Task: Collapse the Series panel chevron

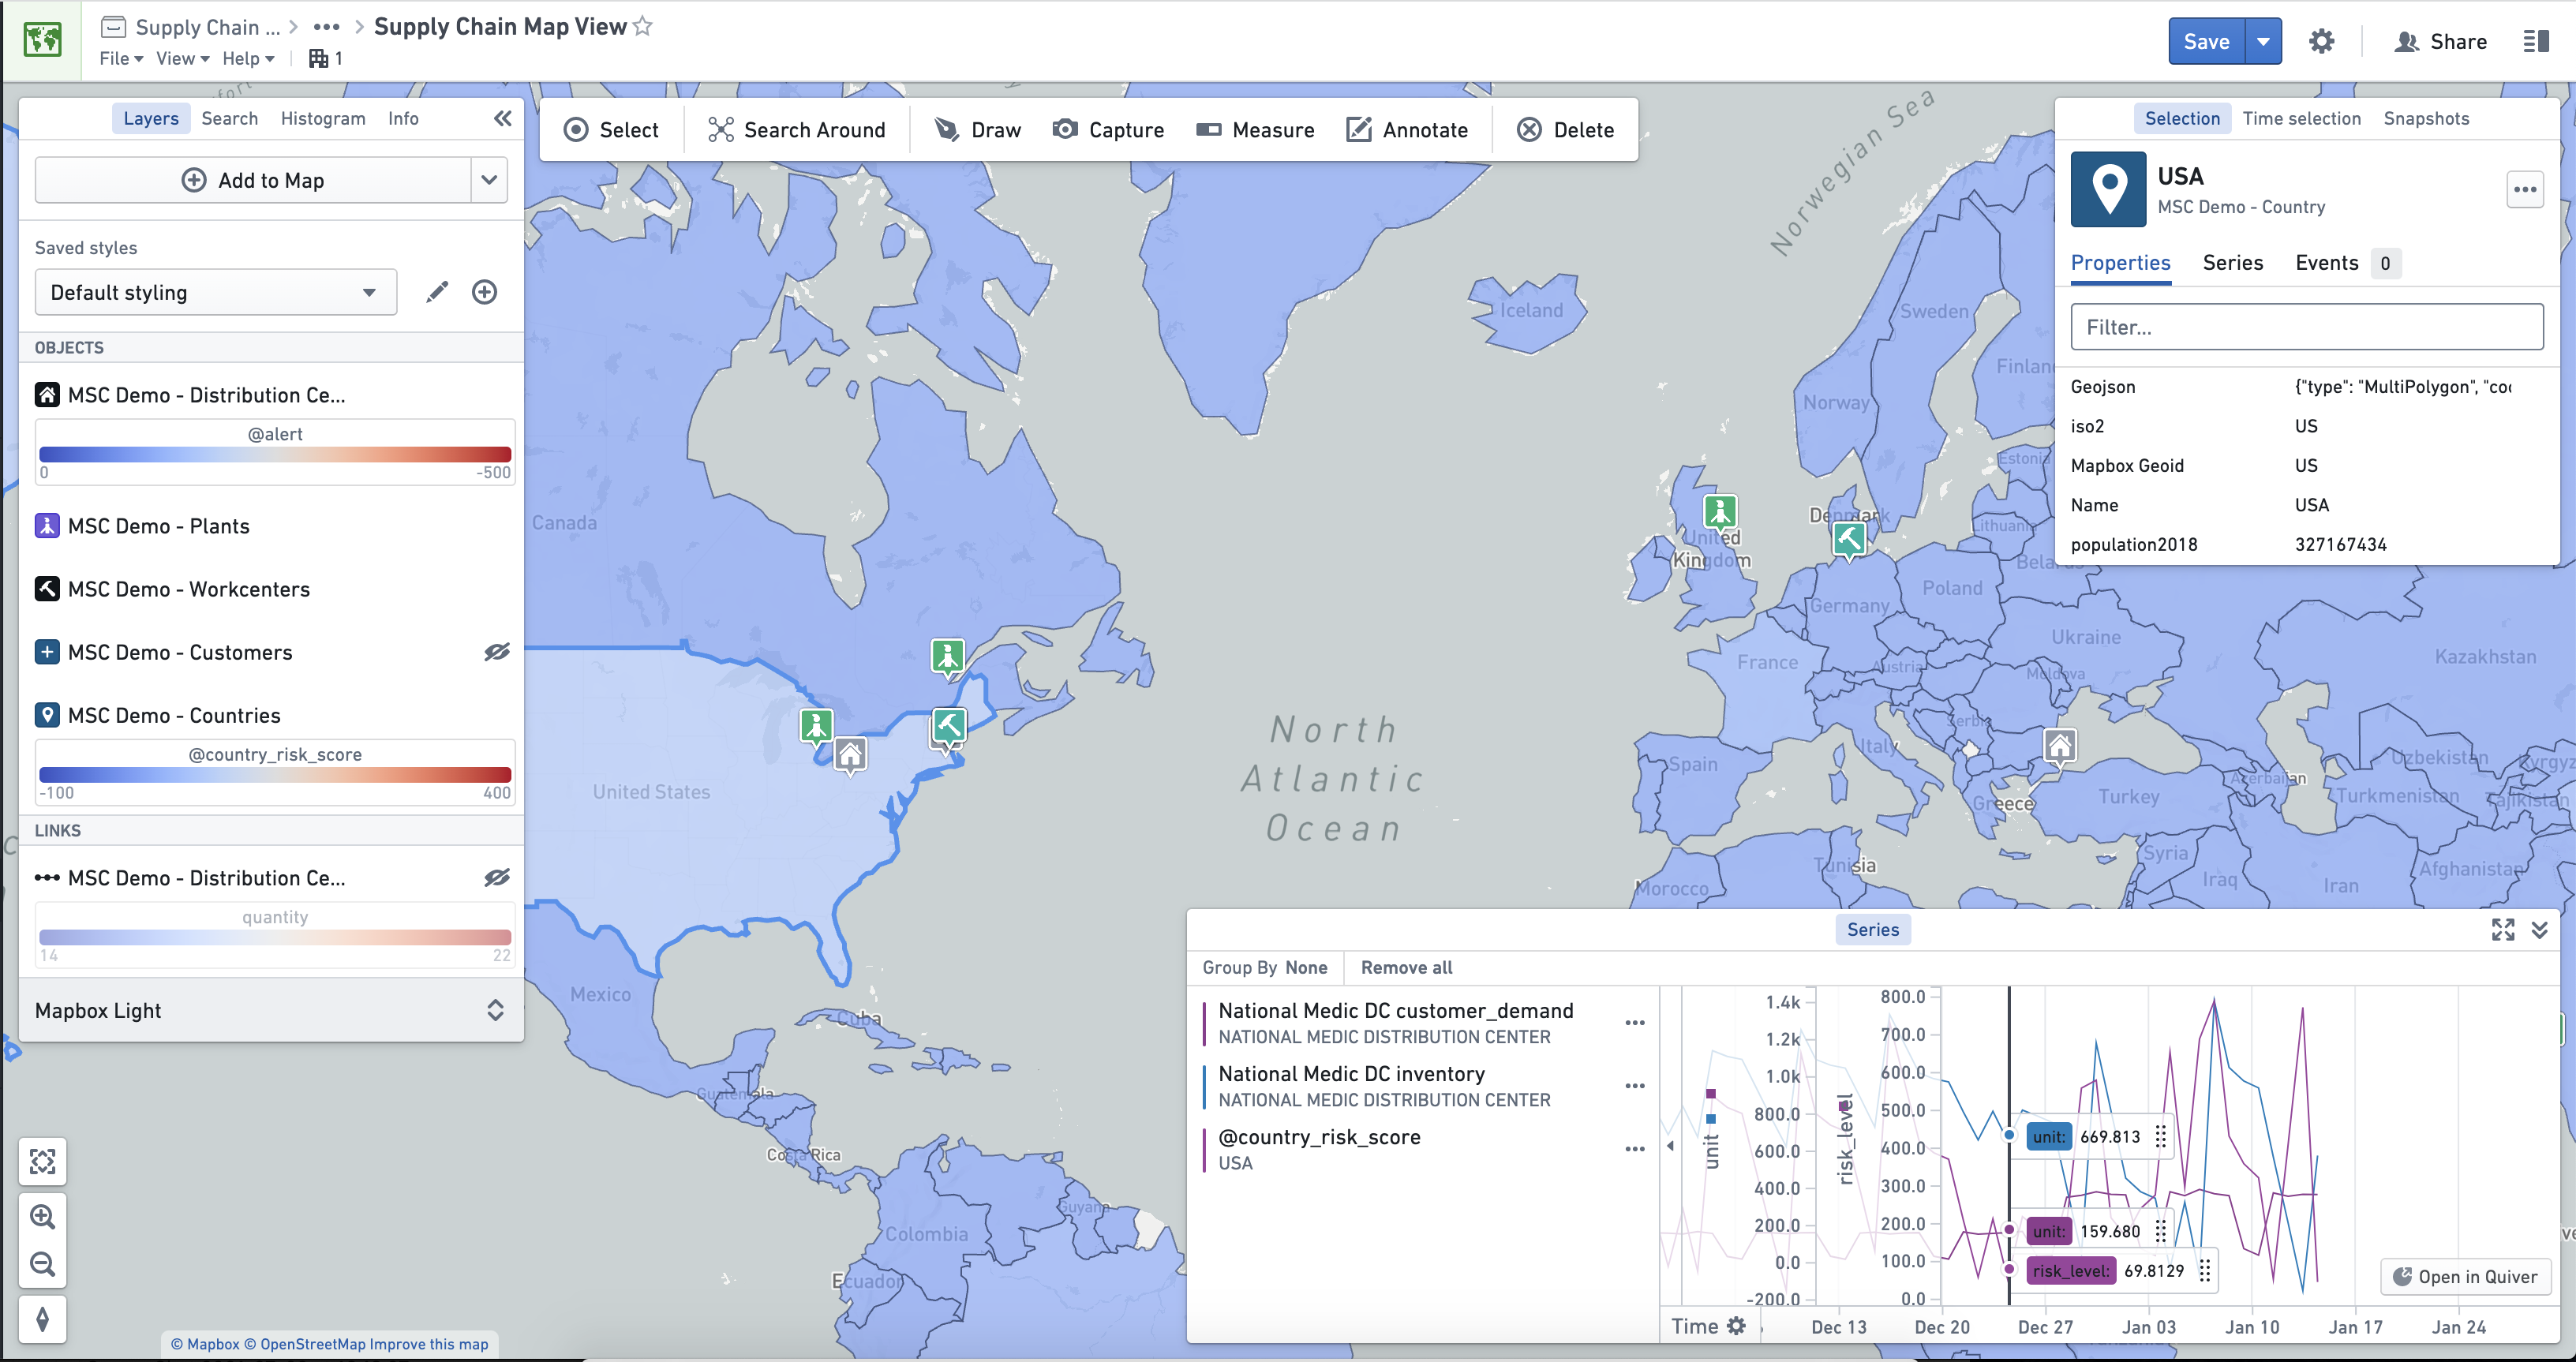Action: 2539,930
